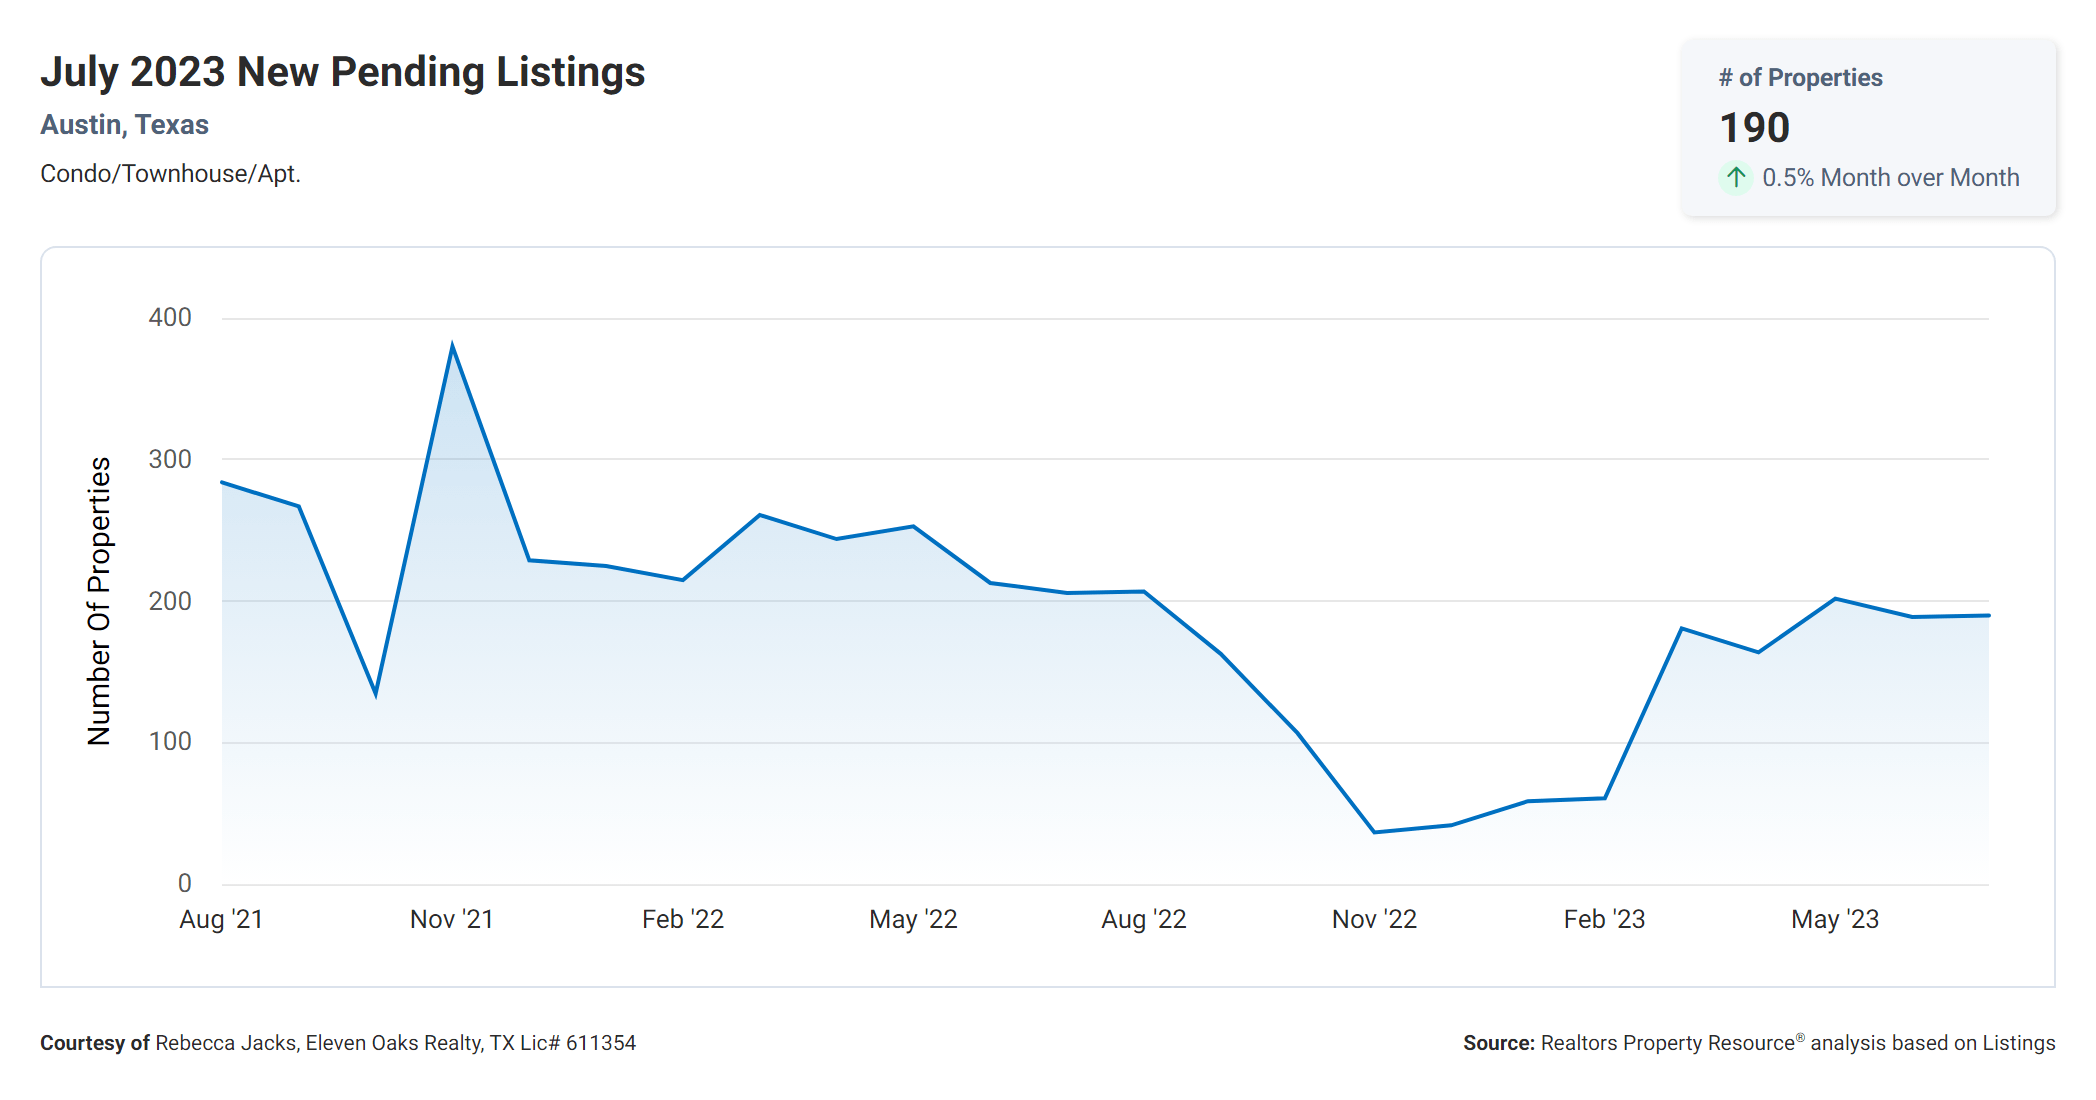2096x1100 pixels.
Task: Select the "Austin, Texas" location subtitle
Action: point(124,125)
